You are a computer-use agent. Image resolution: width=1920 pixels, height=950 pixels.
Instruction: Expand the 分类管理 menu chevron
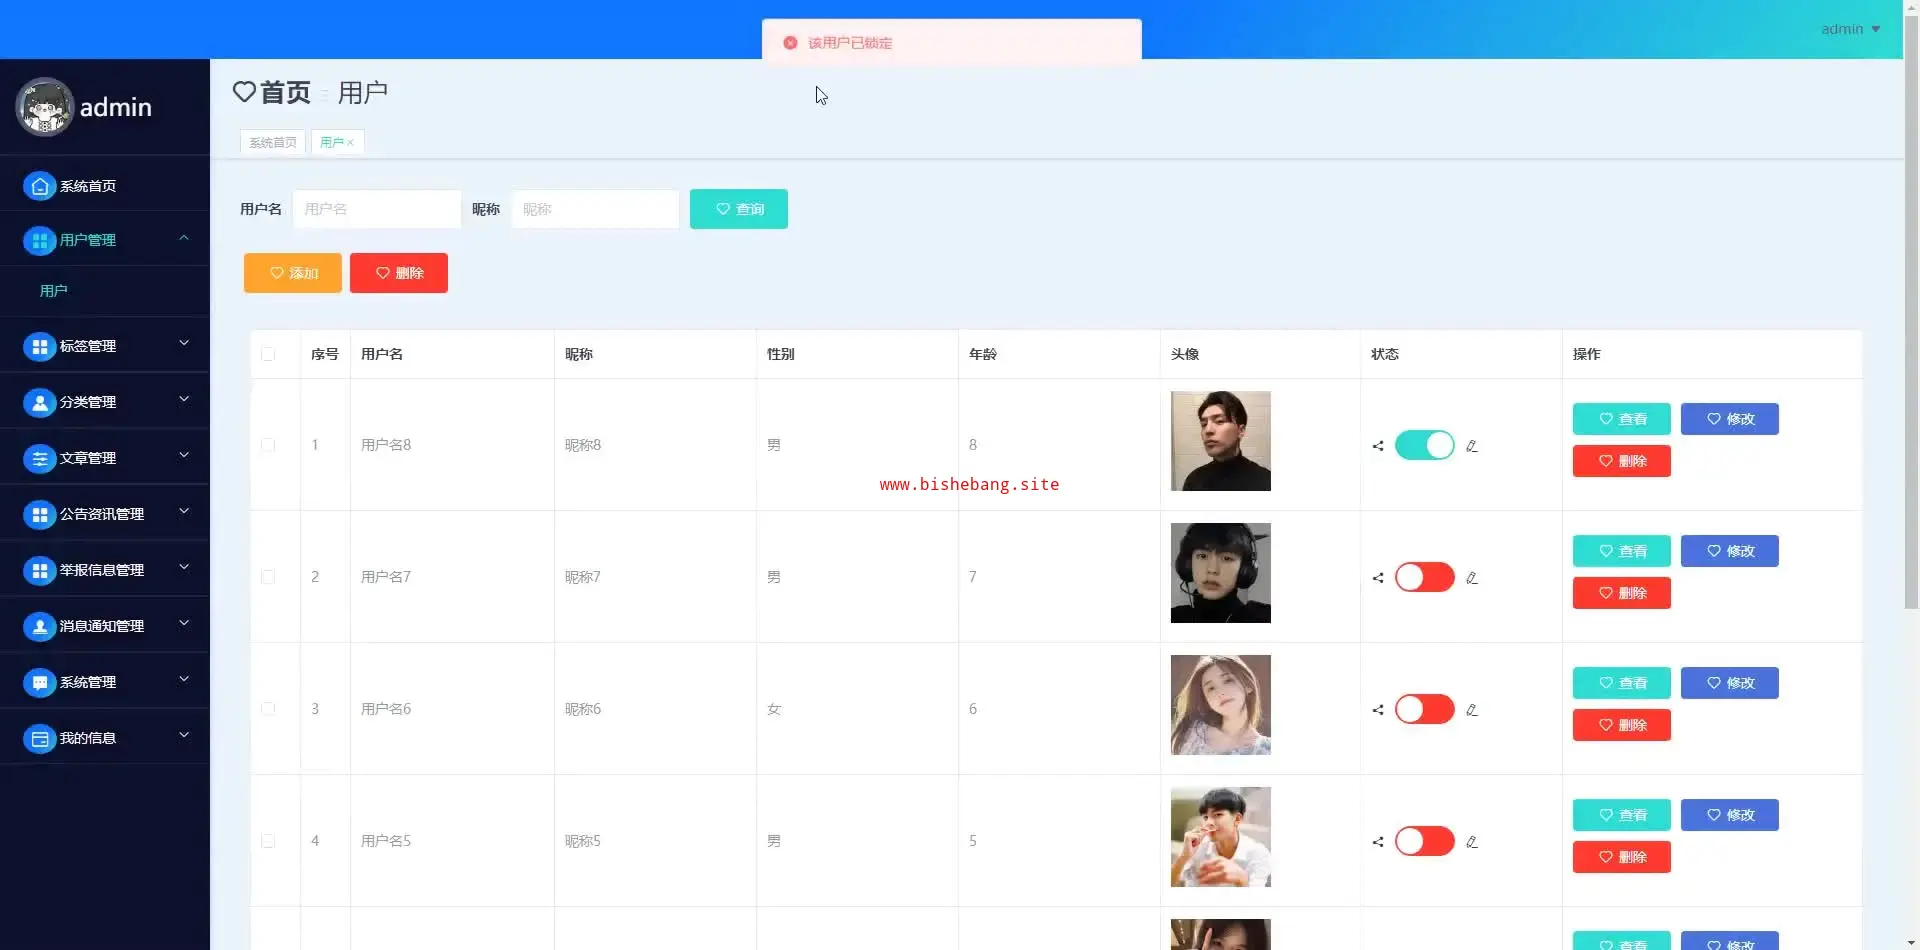coord(184,399)
